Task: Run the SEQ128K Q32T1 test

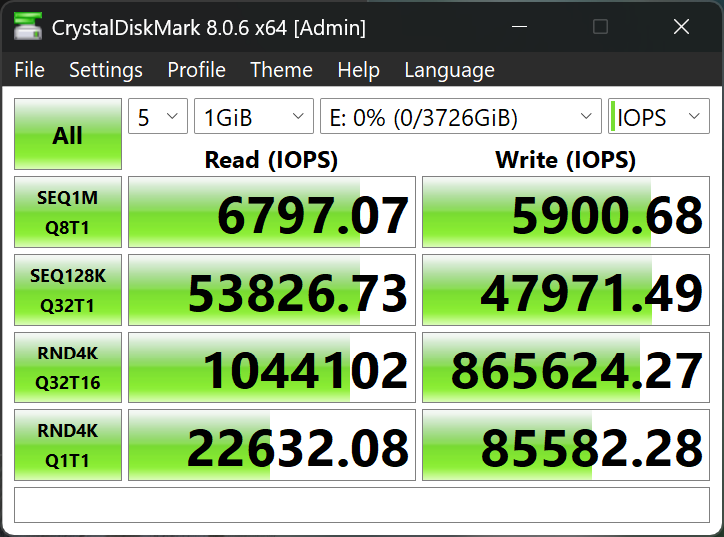Action: tap(68, 290)
